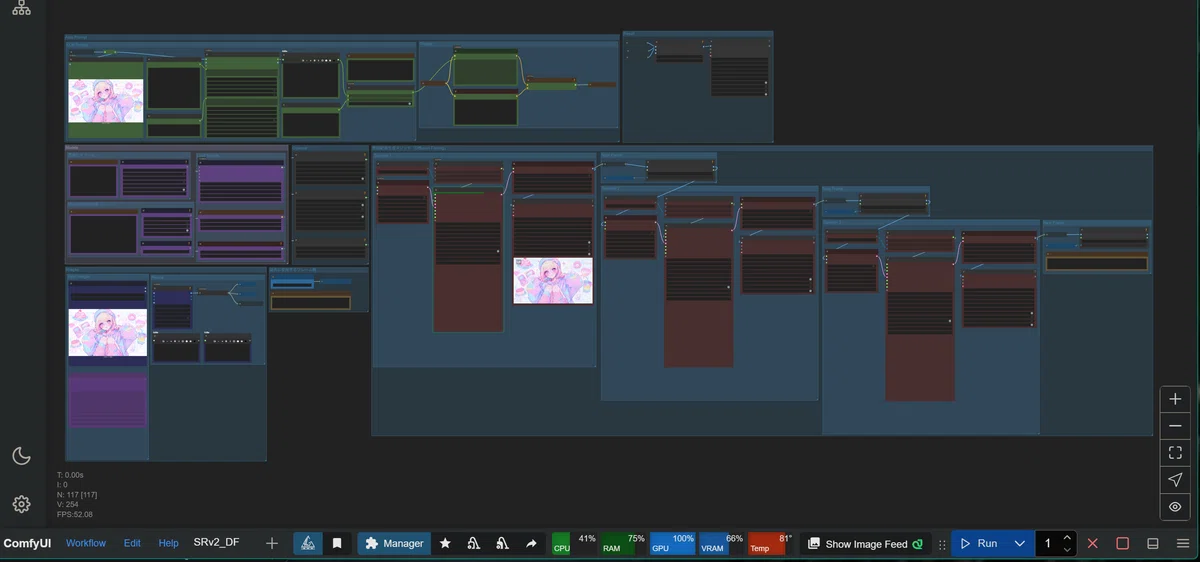Screen dimensions: 1200x562
Task: Open the Help menu
Action: [168, 543]
